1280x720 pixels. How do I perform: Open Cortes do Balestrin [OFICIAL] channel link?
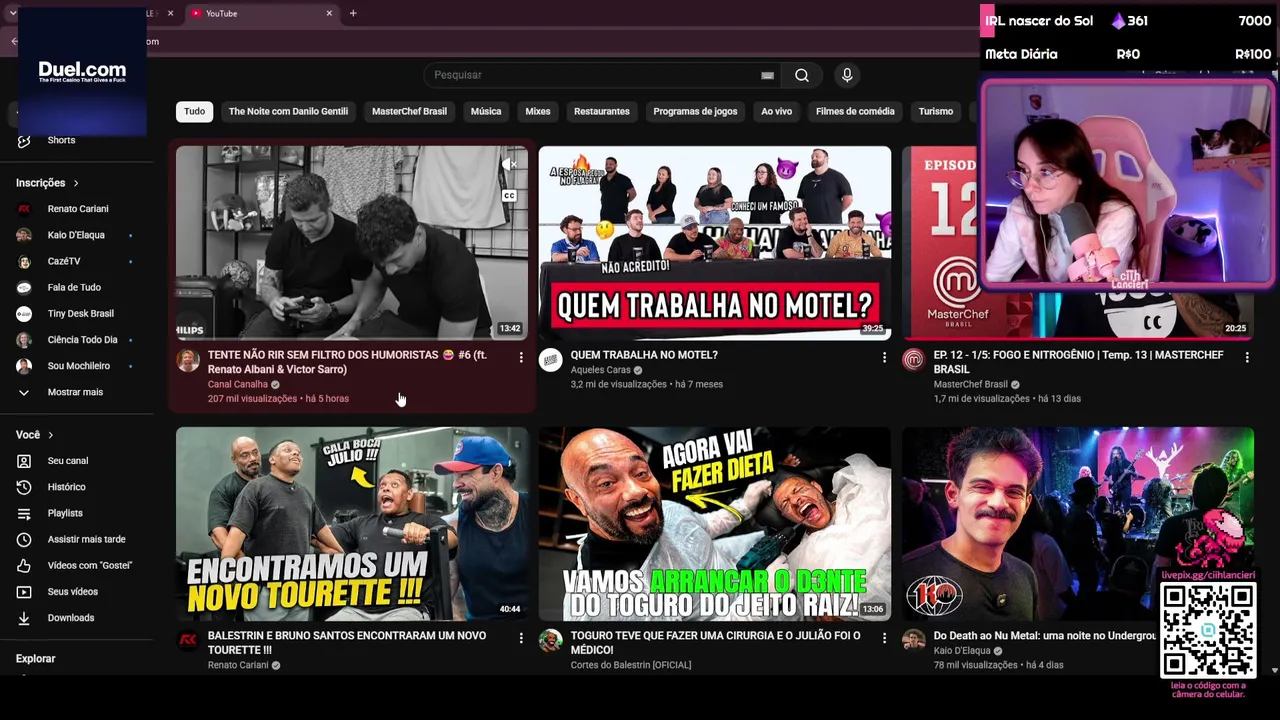(x=631, y=665)
